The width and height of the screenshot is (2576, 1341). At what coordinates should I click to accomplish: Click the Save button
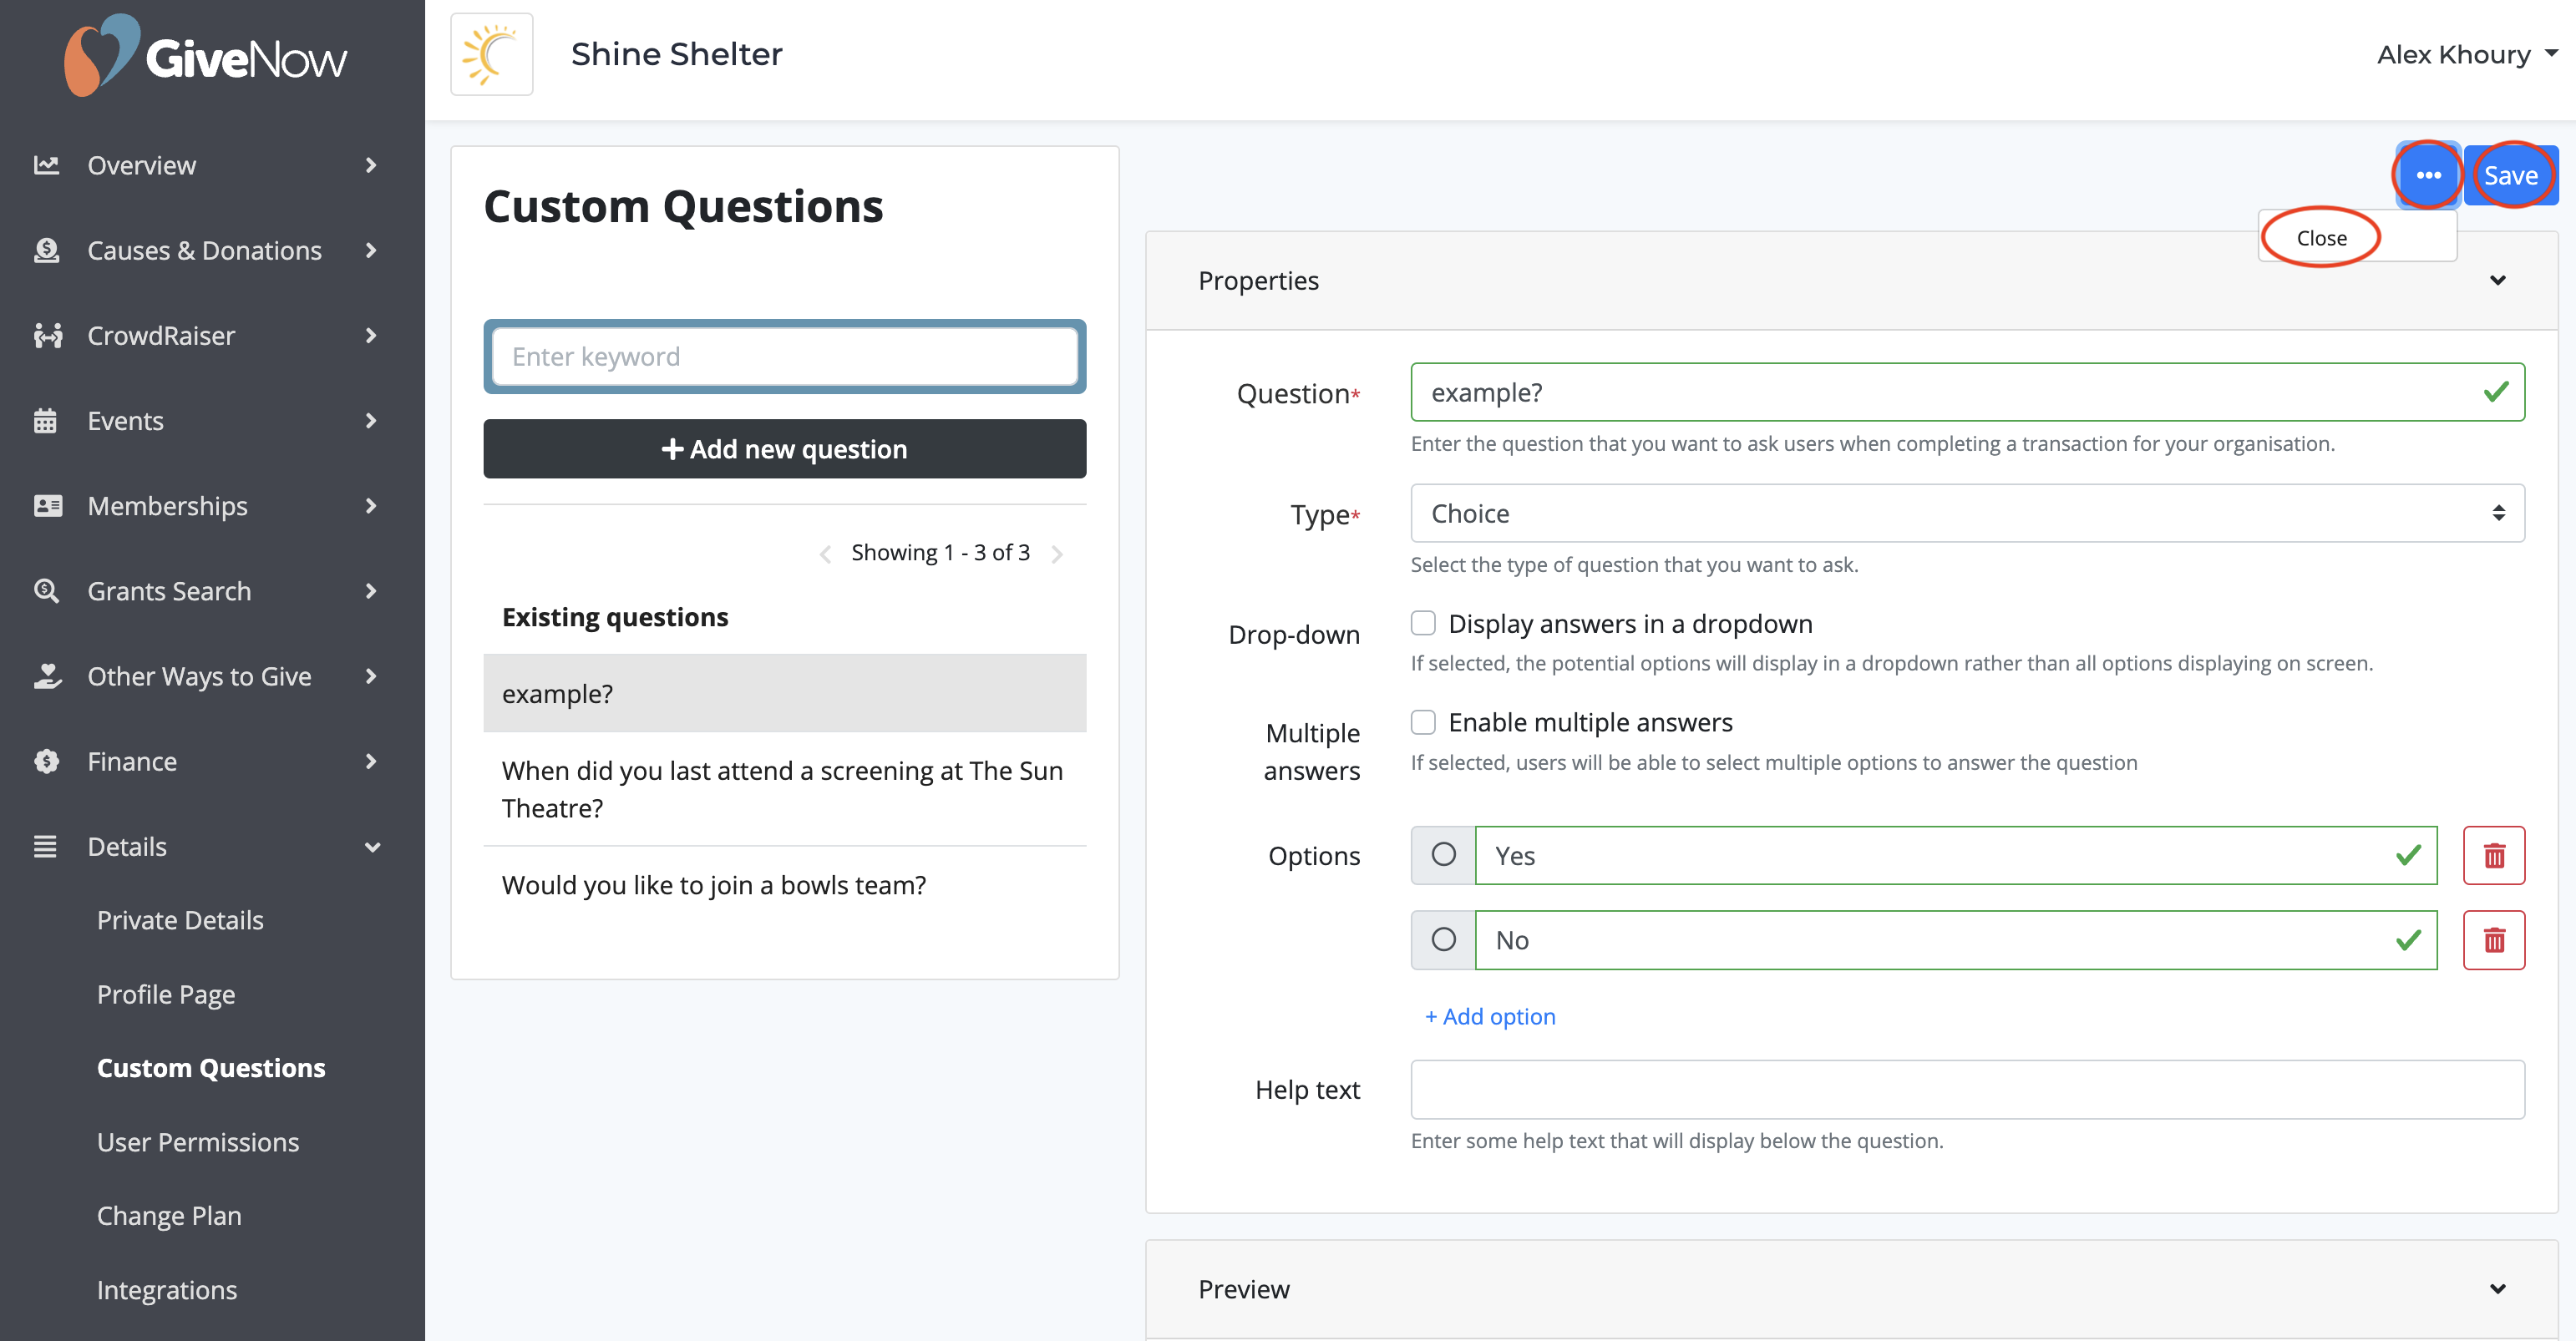(2510, 175)
